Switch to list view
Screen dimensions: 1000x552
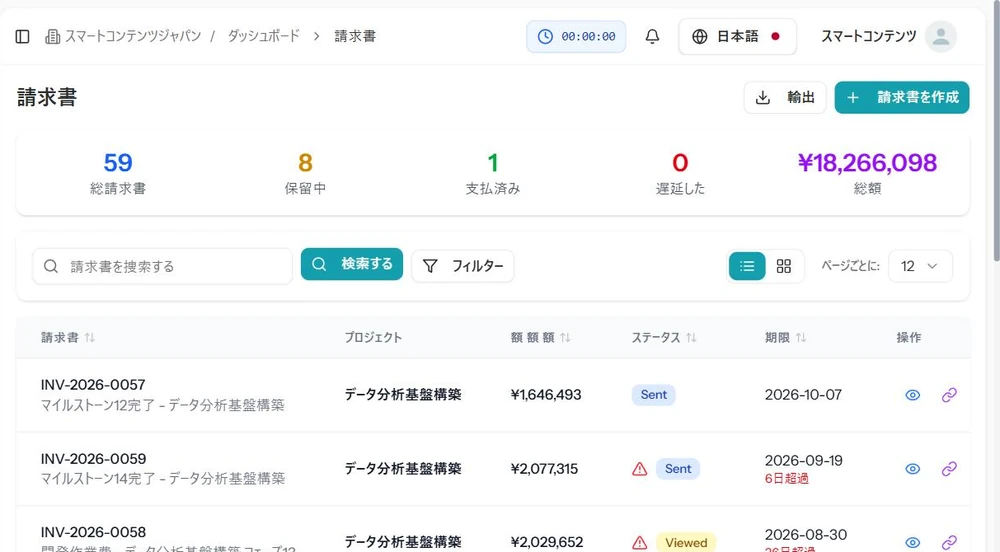(747, 266)
